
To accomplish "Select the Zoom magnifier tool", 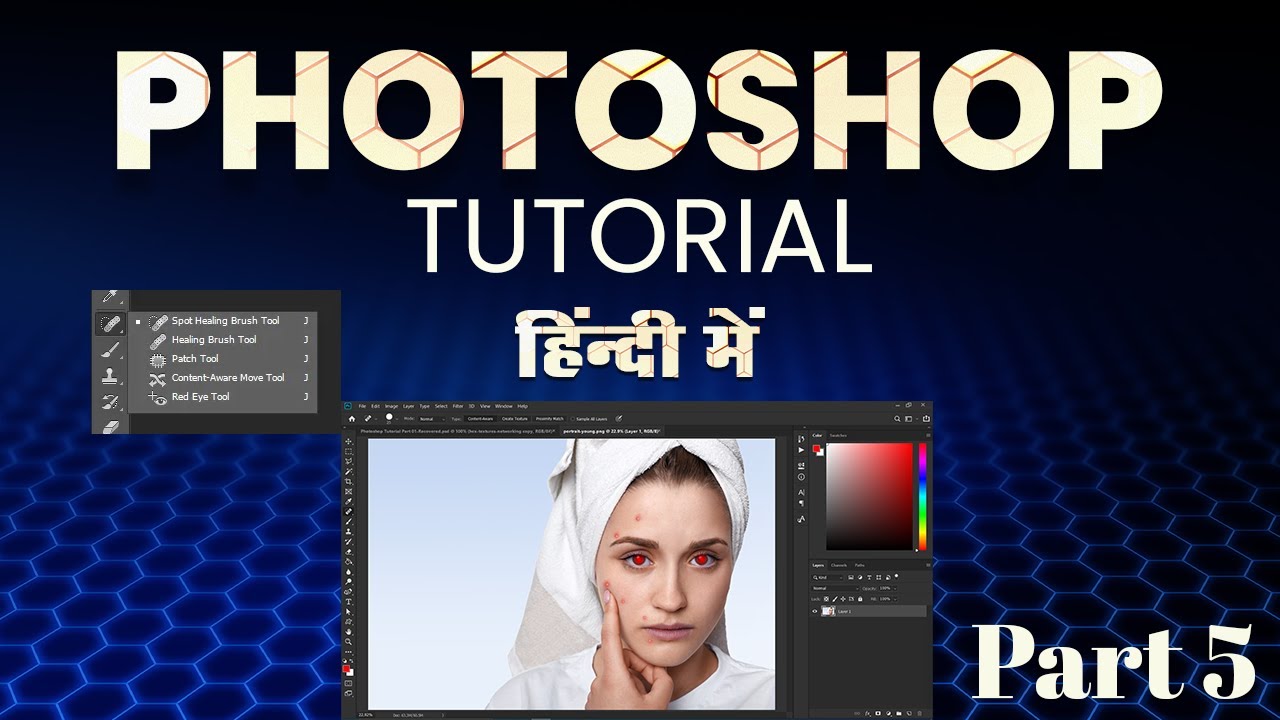I will [348, 642].
